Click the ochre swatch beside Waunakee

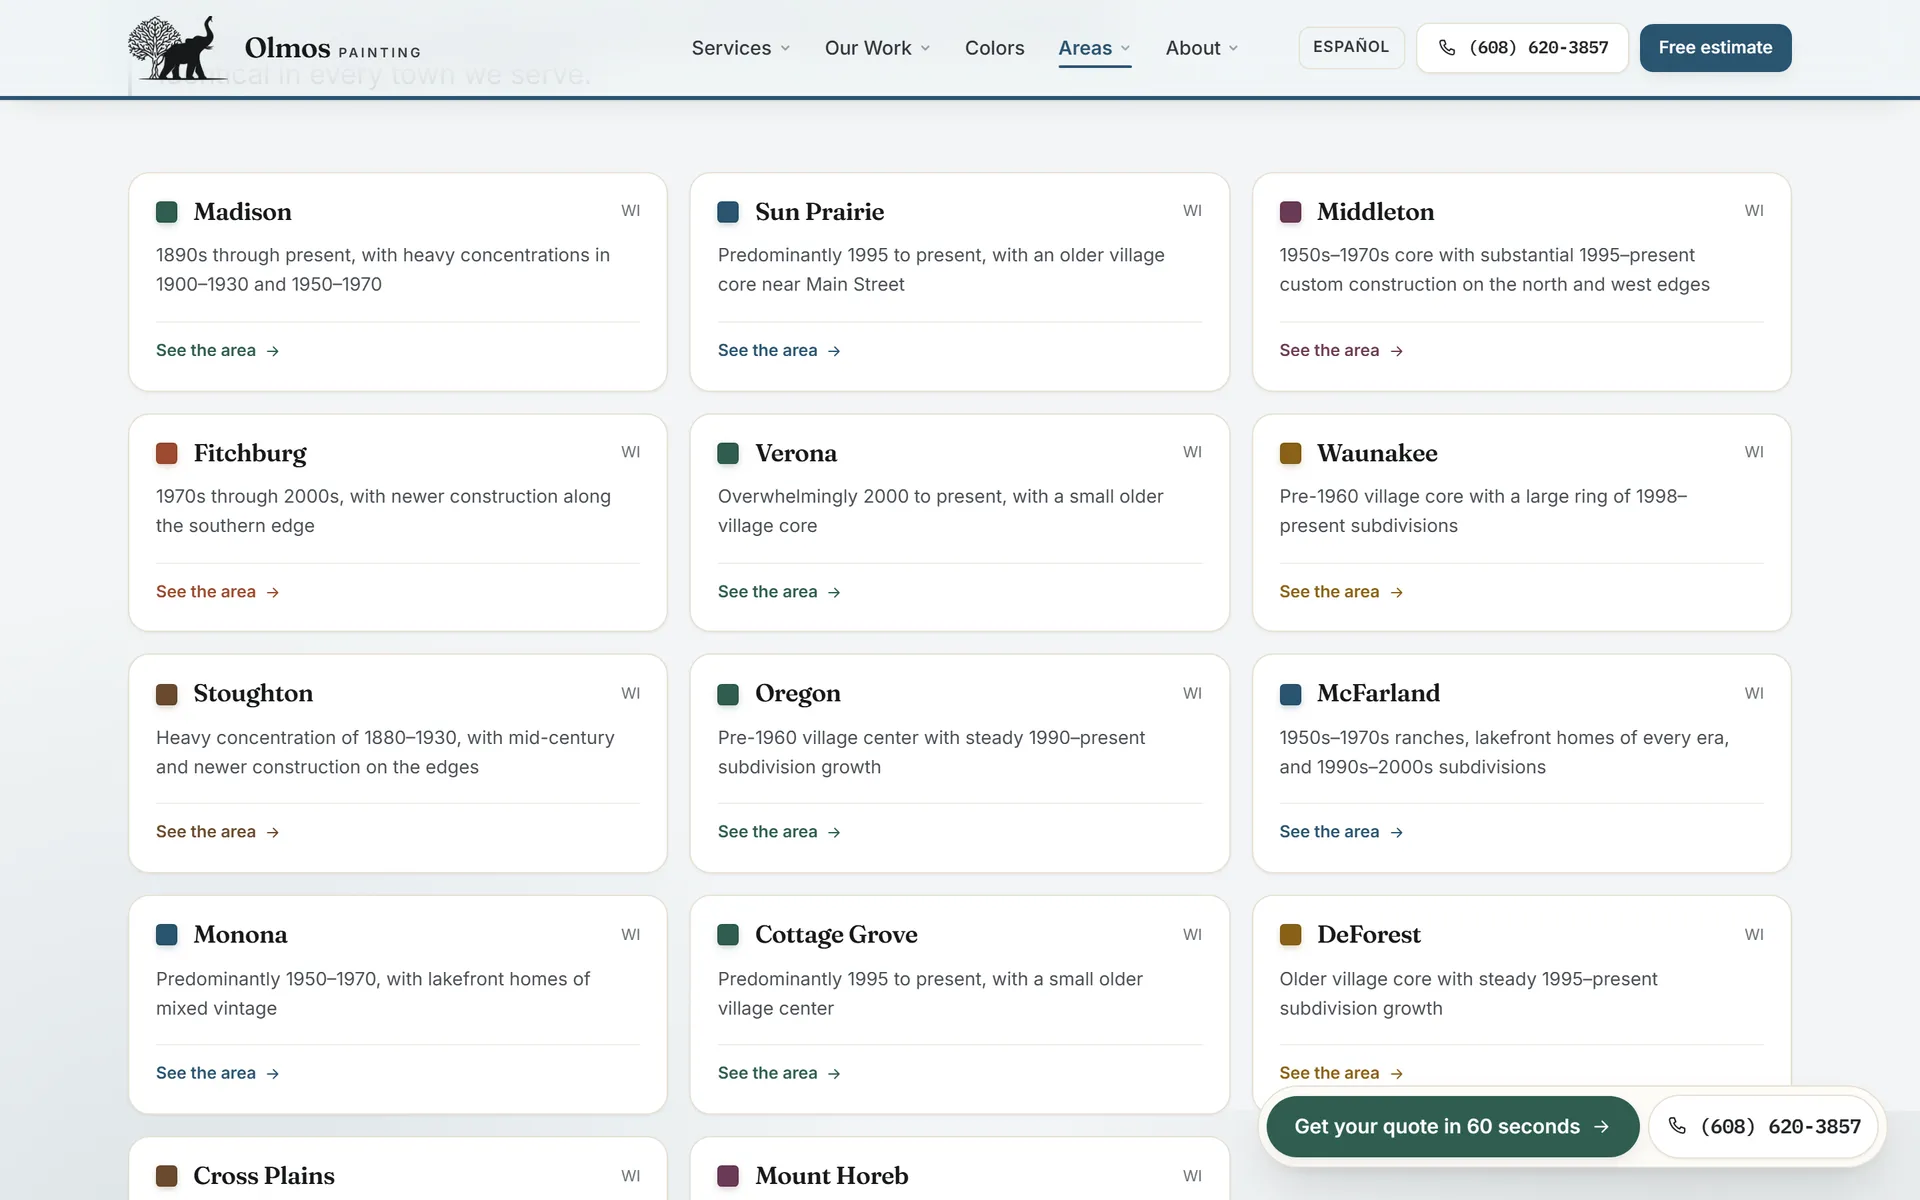[1290, 453]
